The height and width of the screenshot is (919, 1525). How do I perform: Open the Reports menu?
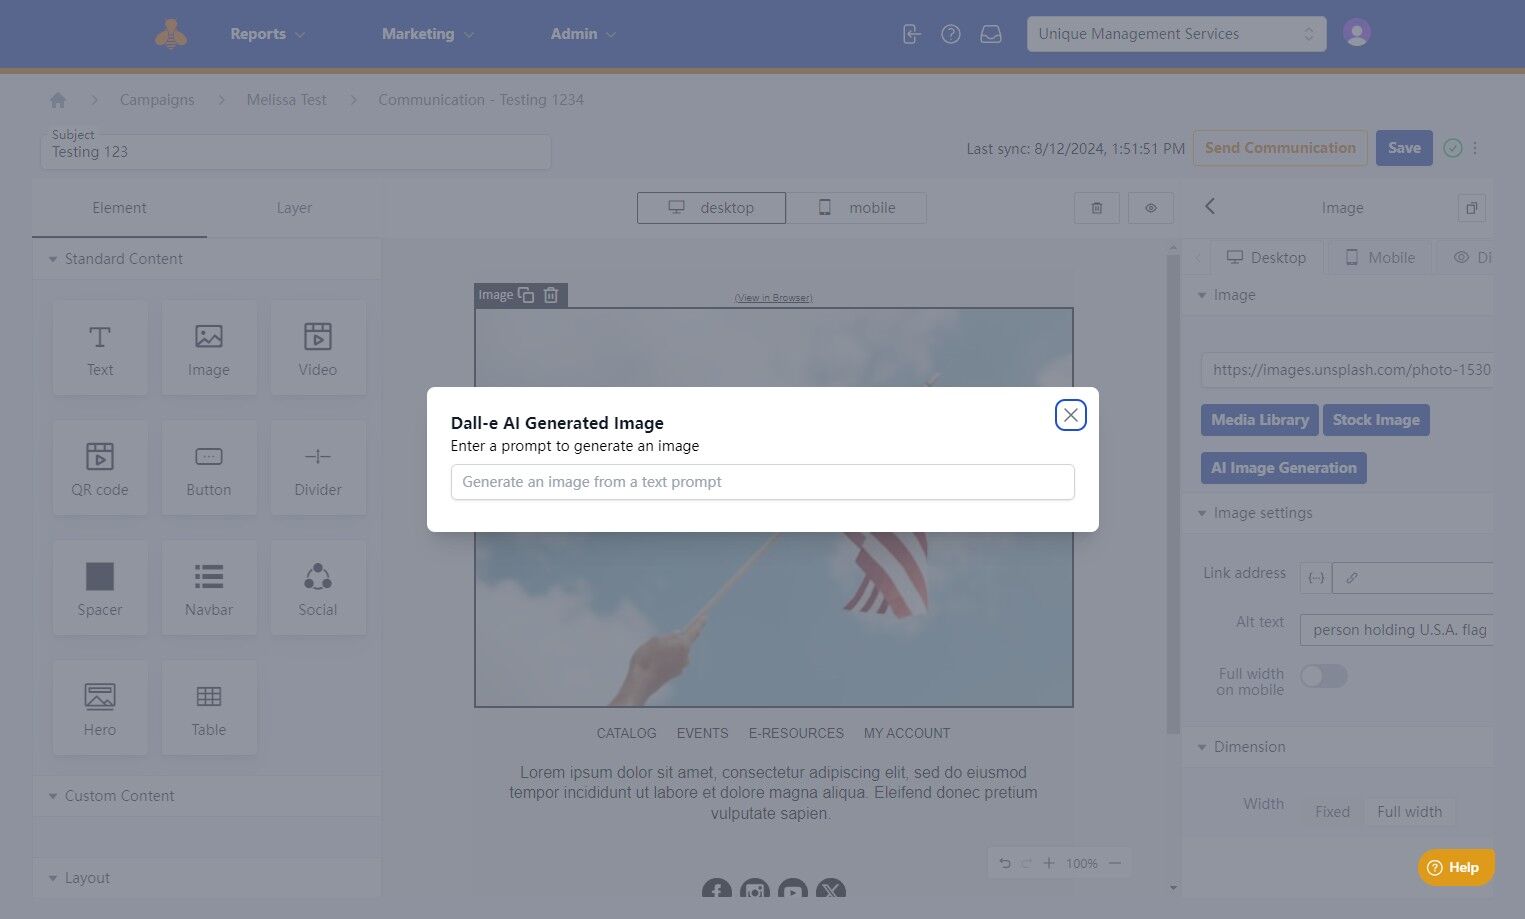point(267,34)
